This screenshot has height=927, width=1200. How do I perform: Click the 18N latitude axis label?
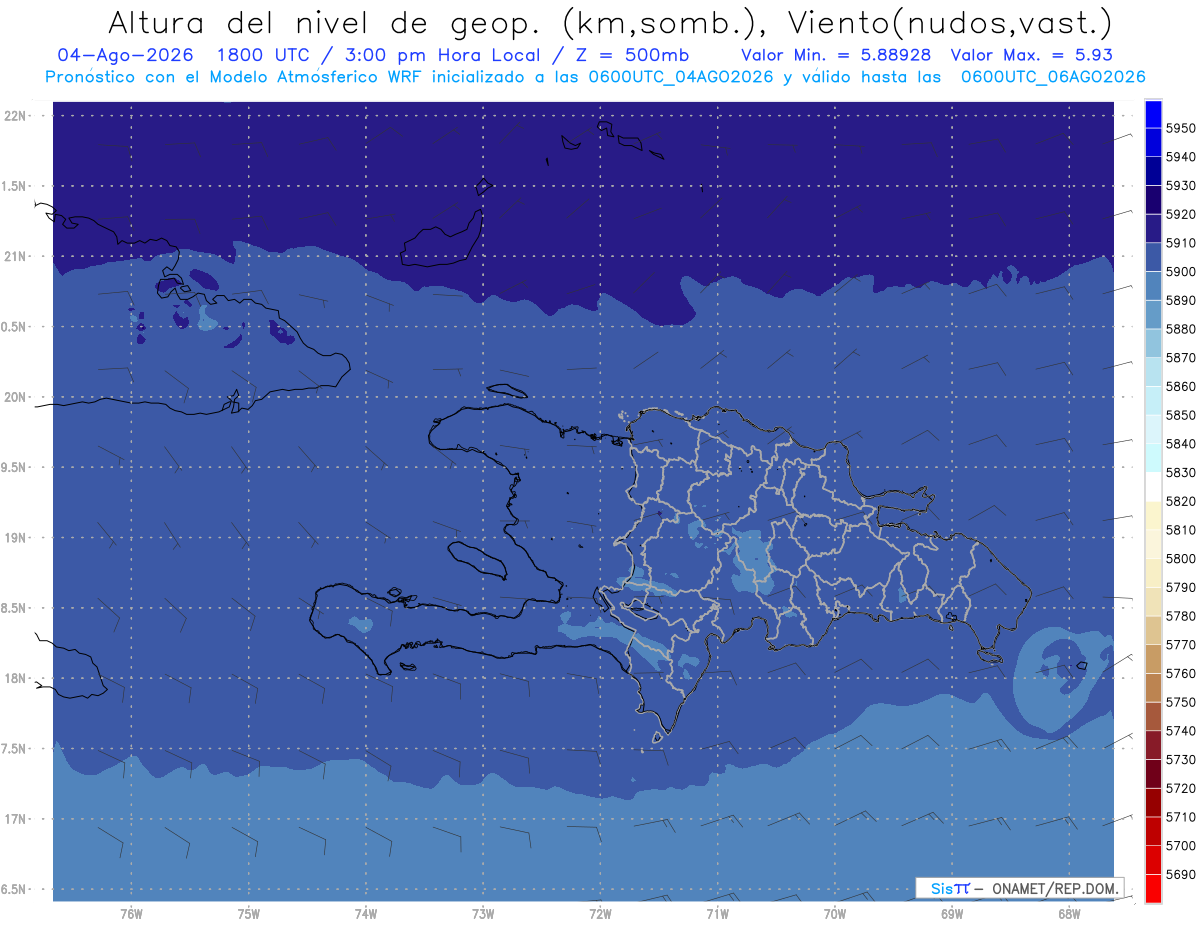coord(14,678)
